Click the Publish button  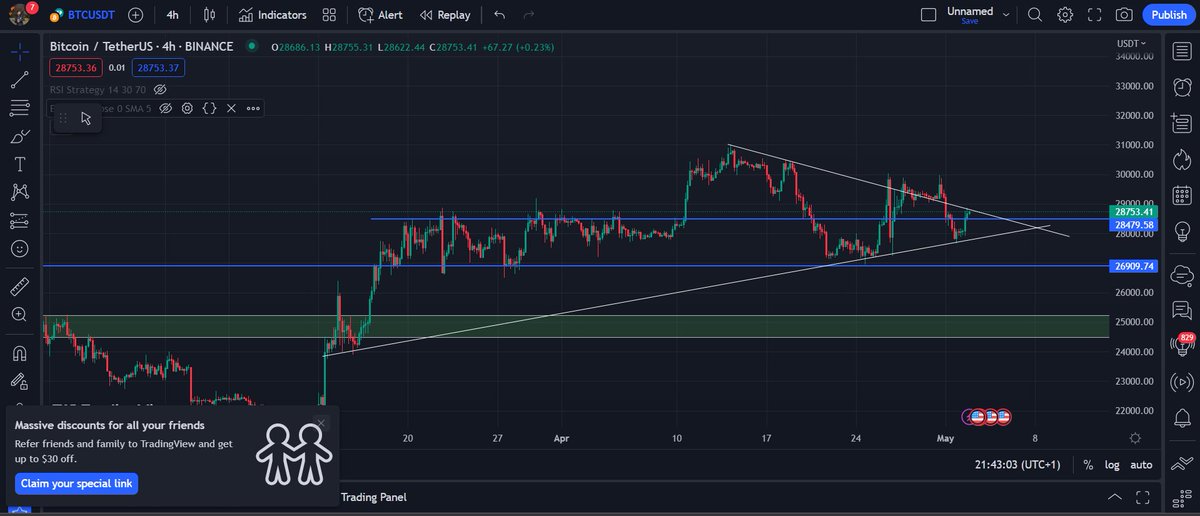coord(1169,15)
